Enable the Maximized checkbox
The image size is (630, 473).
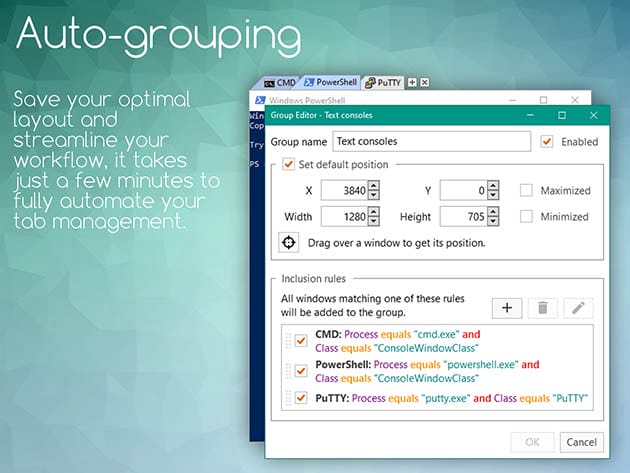click(x=526, y=190)
